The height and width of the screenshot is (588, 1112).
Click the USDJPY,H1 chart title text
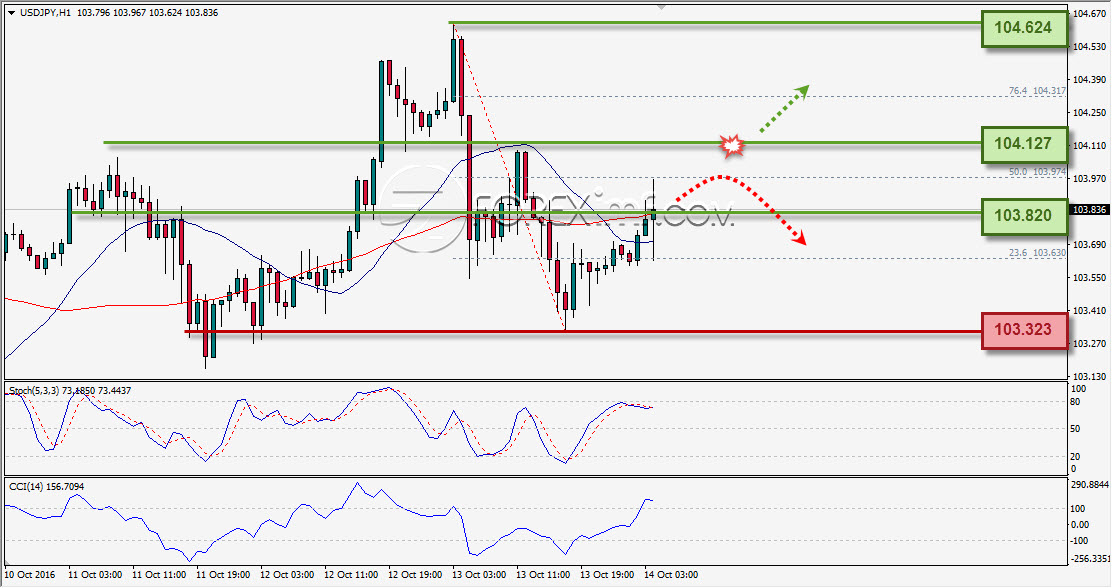tap(45, 13)
